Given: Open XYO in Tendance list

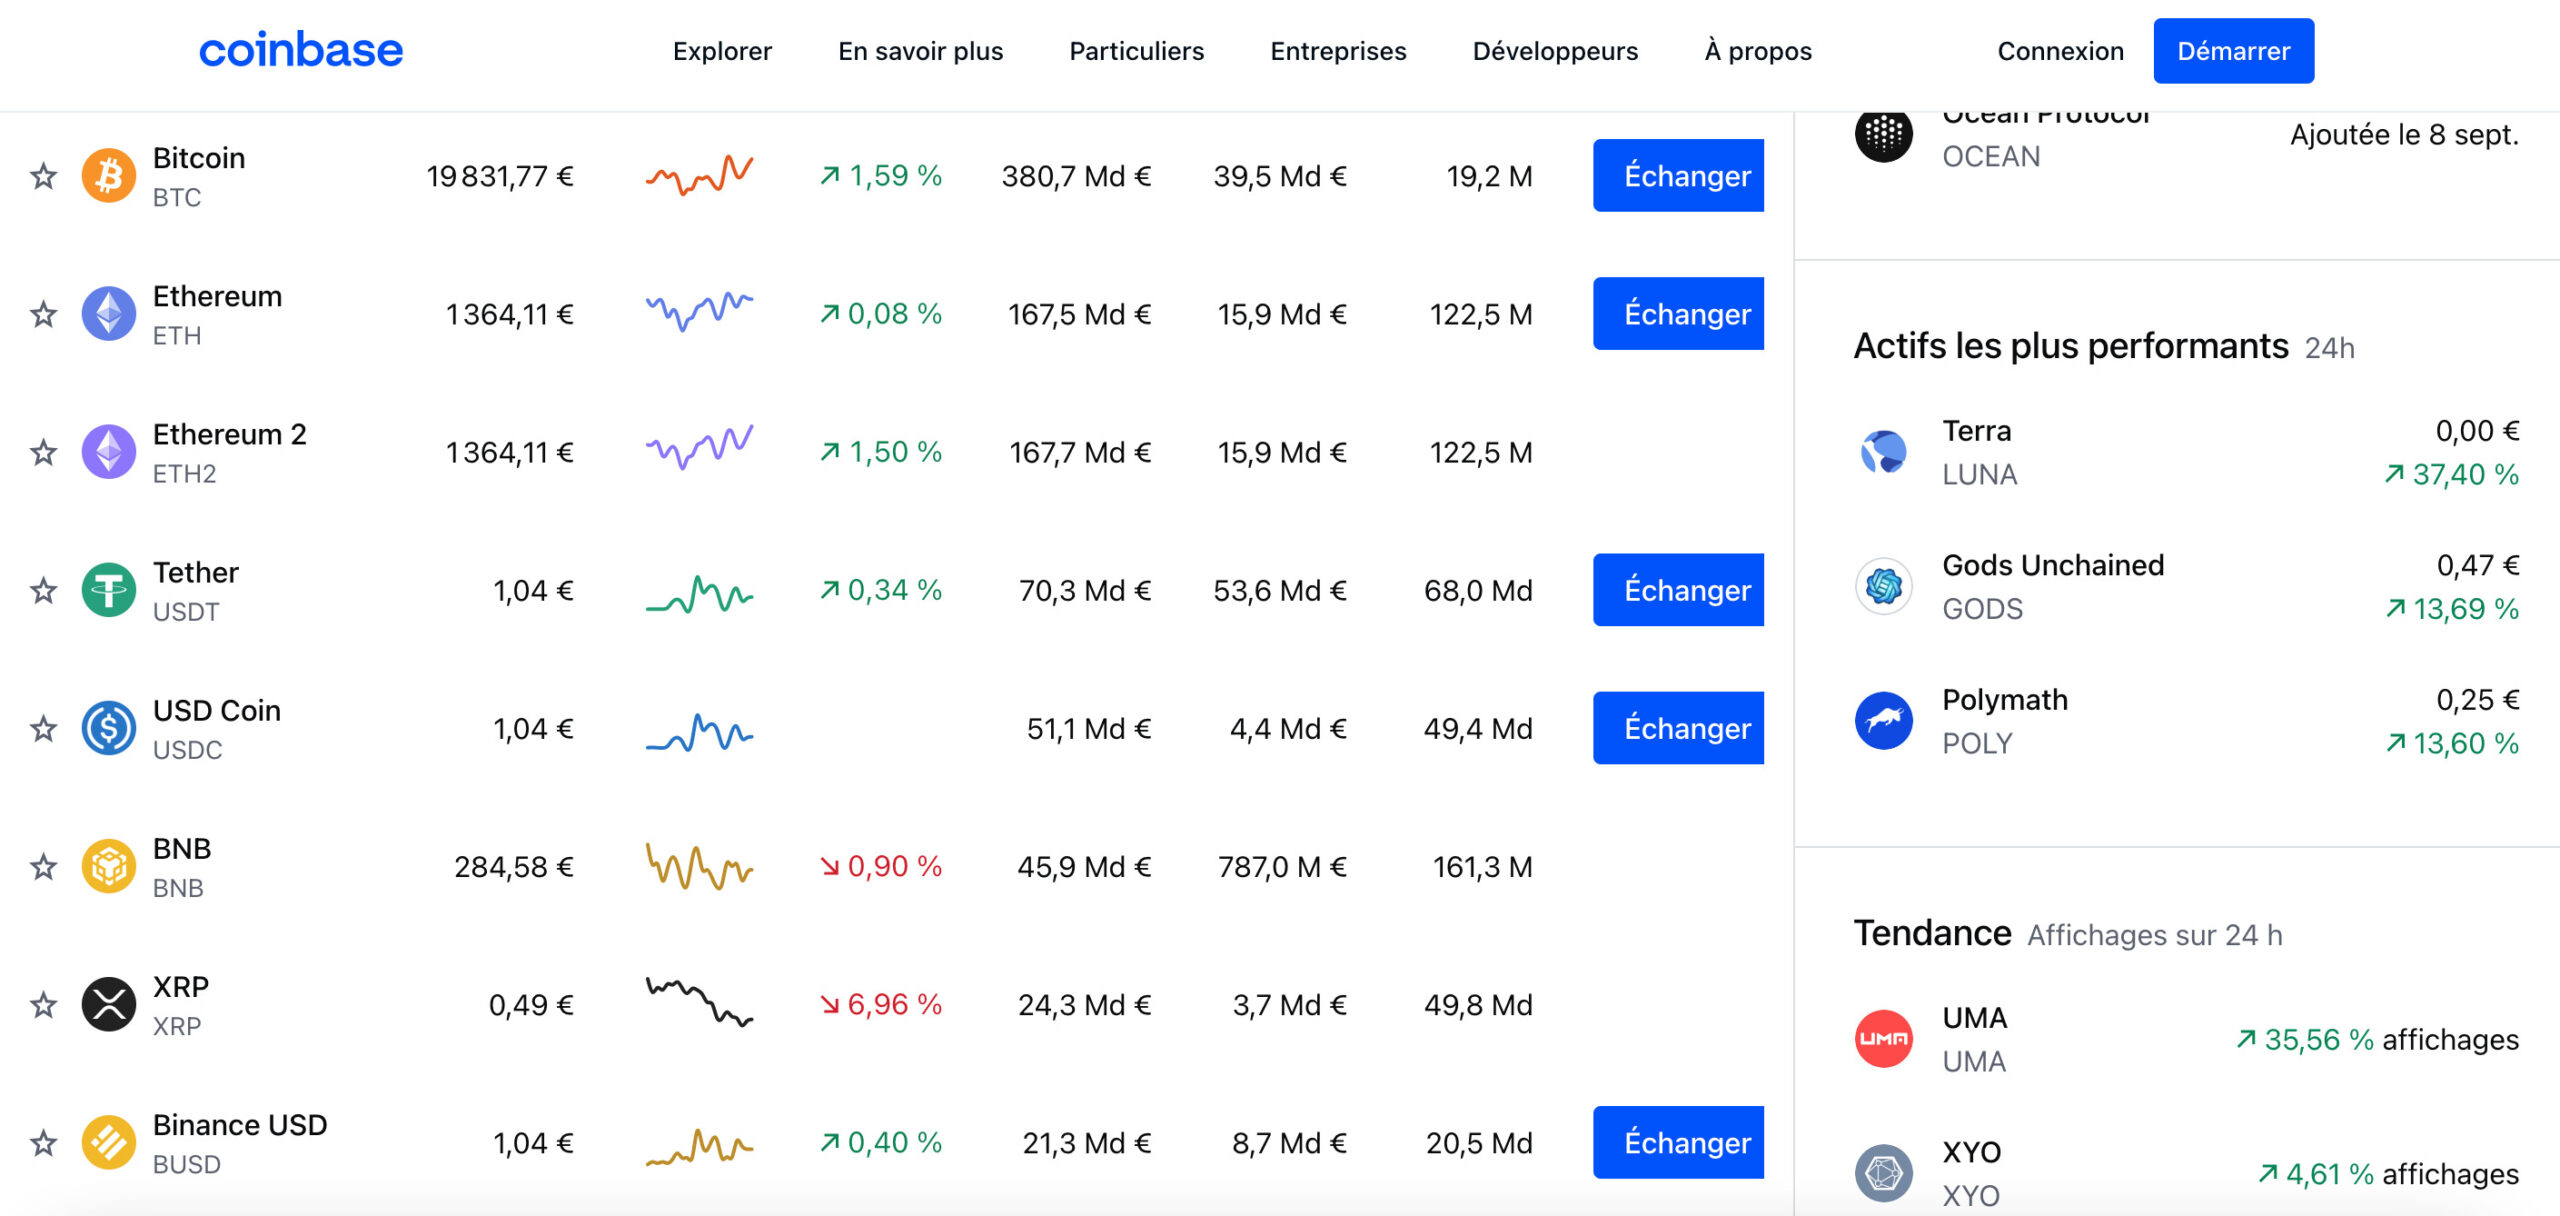Looking at the screenshot, I should coord(2186,1173).
